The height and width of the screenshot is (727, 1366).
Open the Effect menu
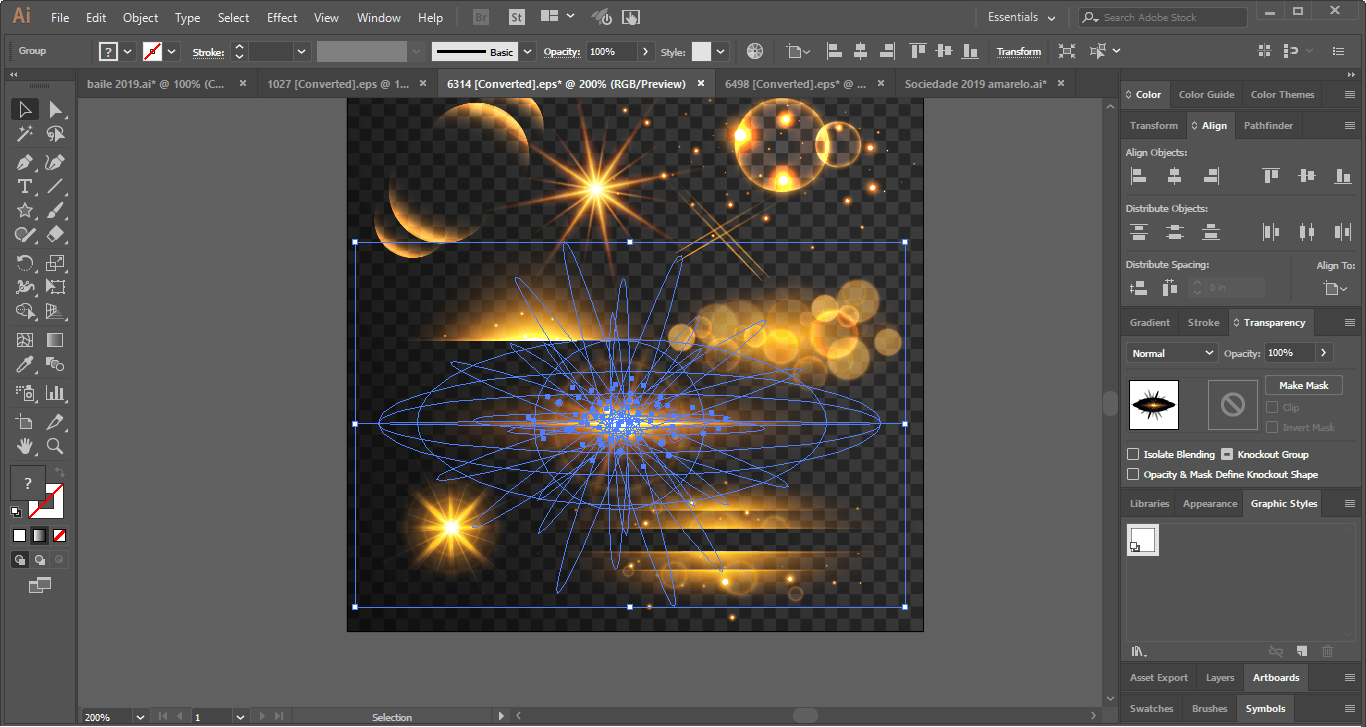pos(281,17)
